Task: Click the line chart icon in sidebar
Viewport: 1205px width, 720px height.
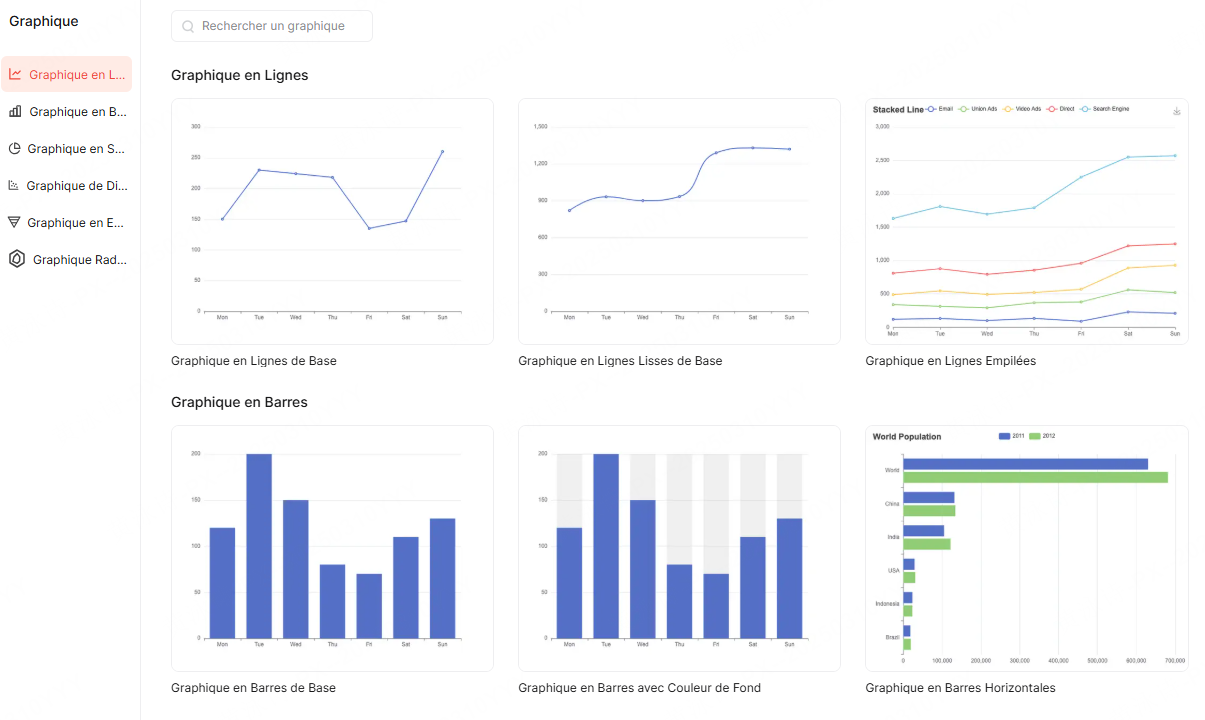Action: [x=16, y=74]
